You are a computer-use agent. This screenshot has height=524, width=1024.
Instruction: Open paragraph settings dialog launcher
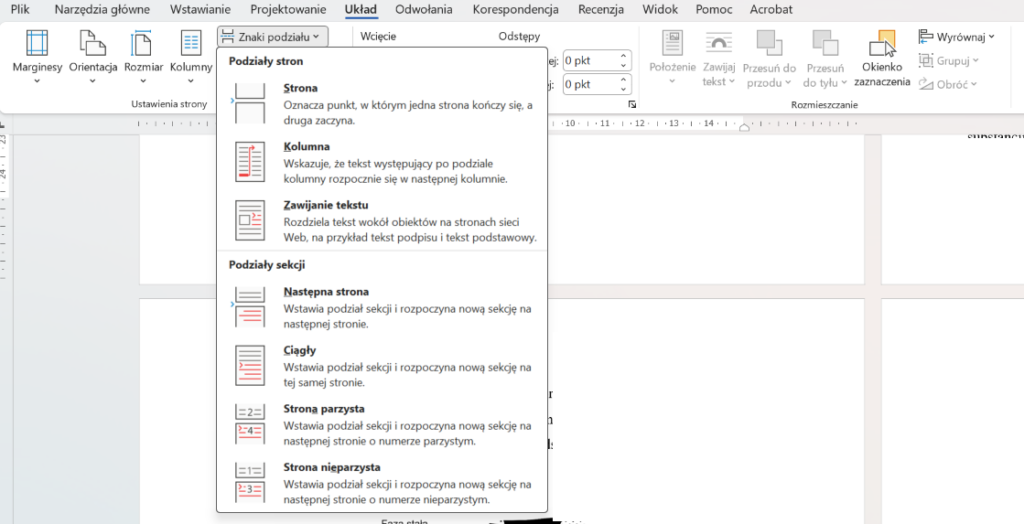click(x=632, y=105)
